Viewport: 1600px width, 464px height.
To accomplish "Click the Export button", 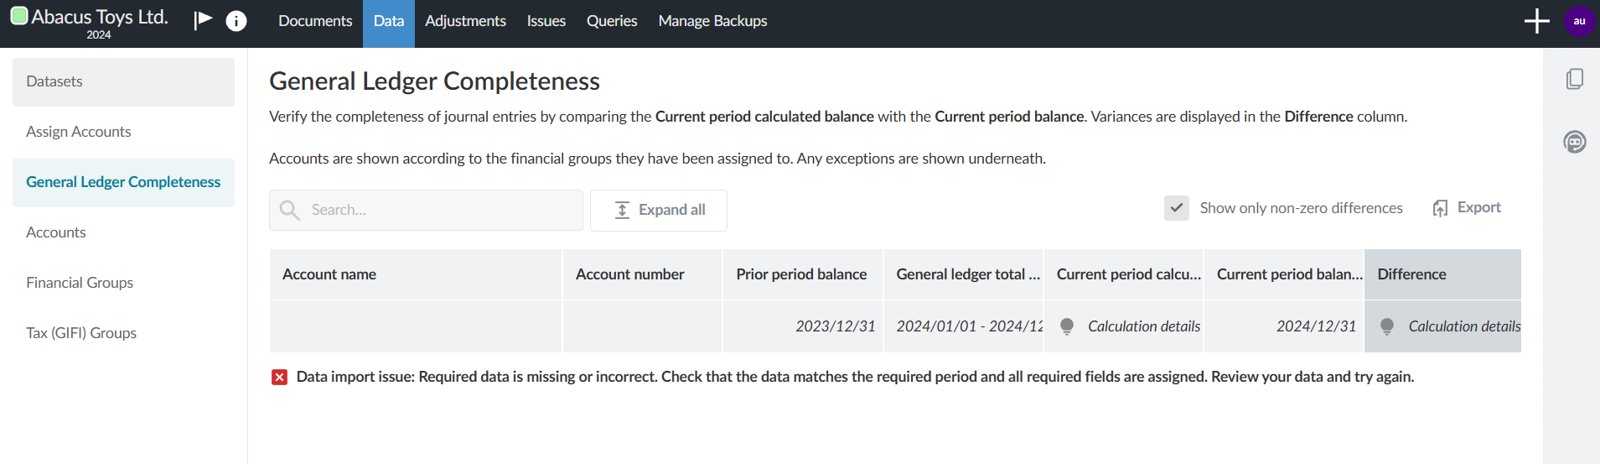I will click(x=1467, y=208).
